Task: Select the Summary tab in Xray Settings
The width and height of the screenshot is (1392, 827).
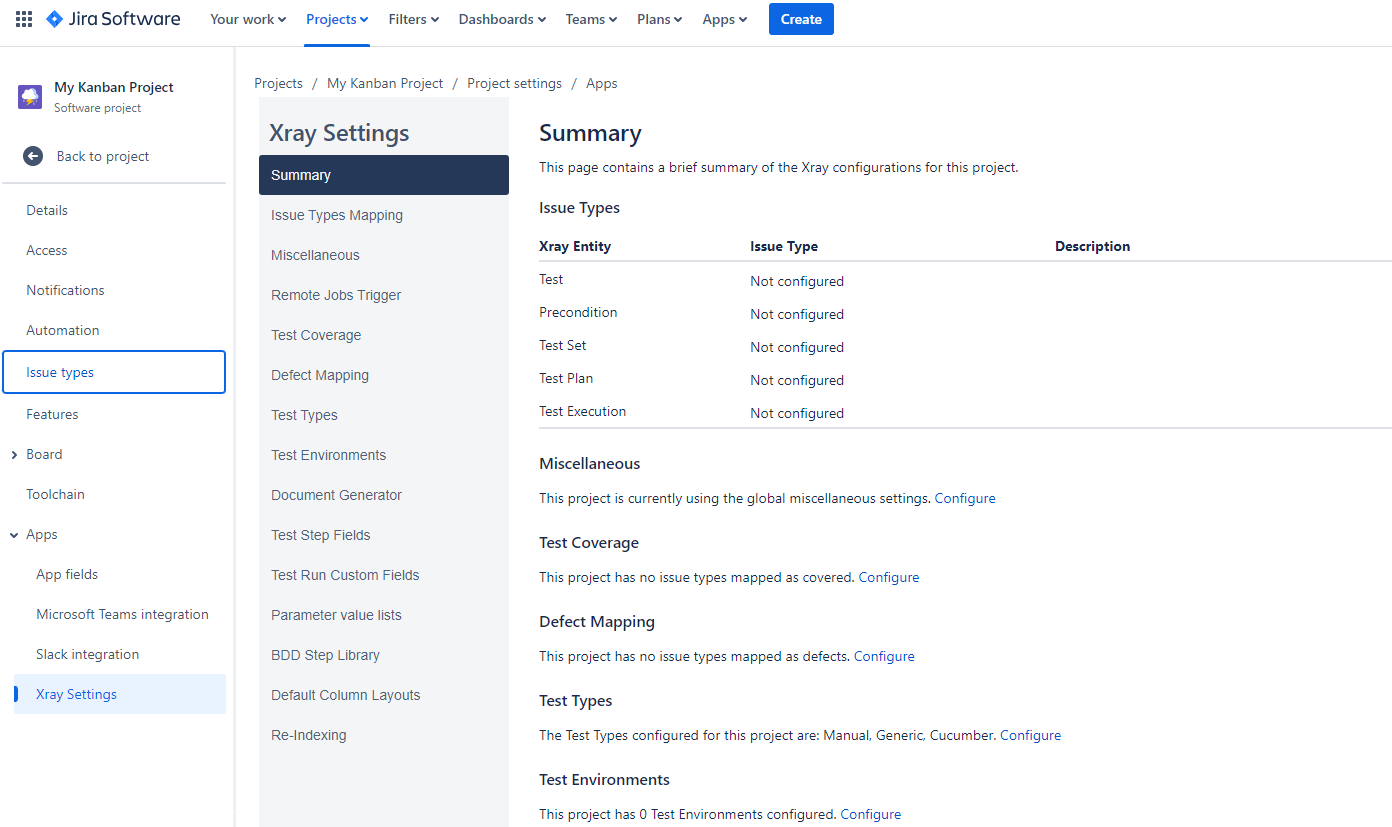Action: (x=384, y=175)
